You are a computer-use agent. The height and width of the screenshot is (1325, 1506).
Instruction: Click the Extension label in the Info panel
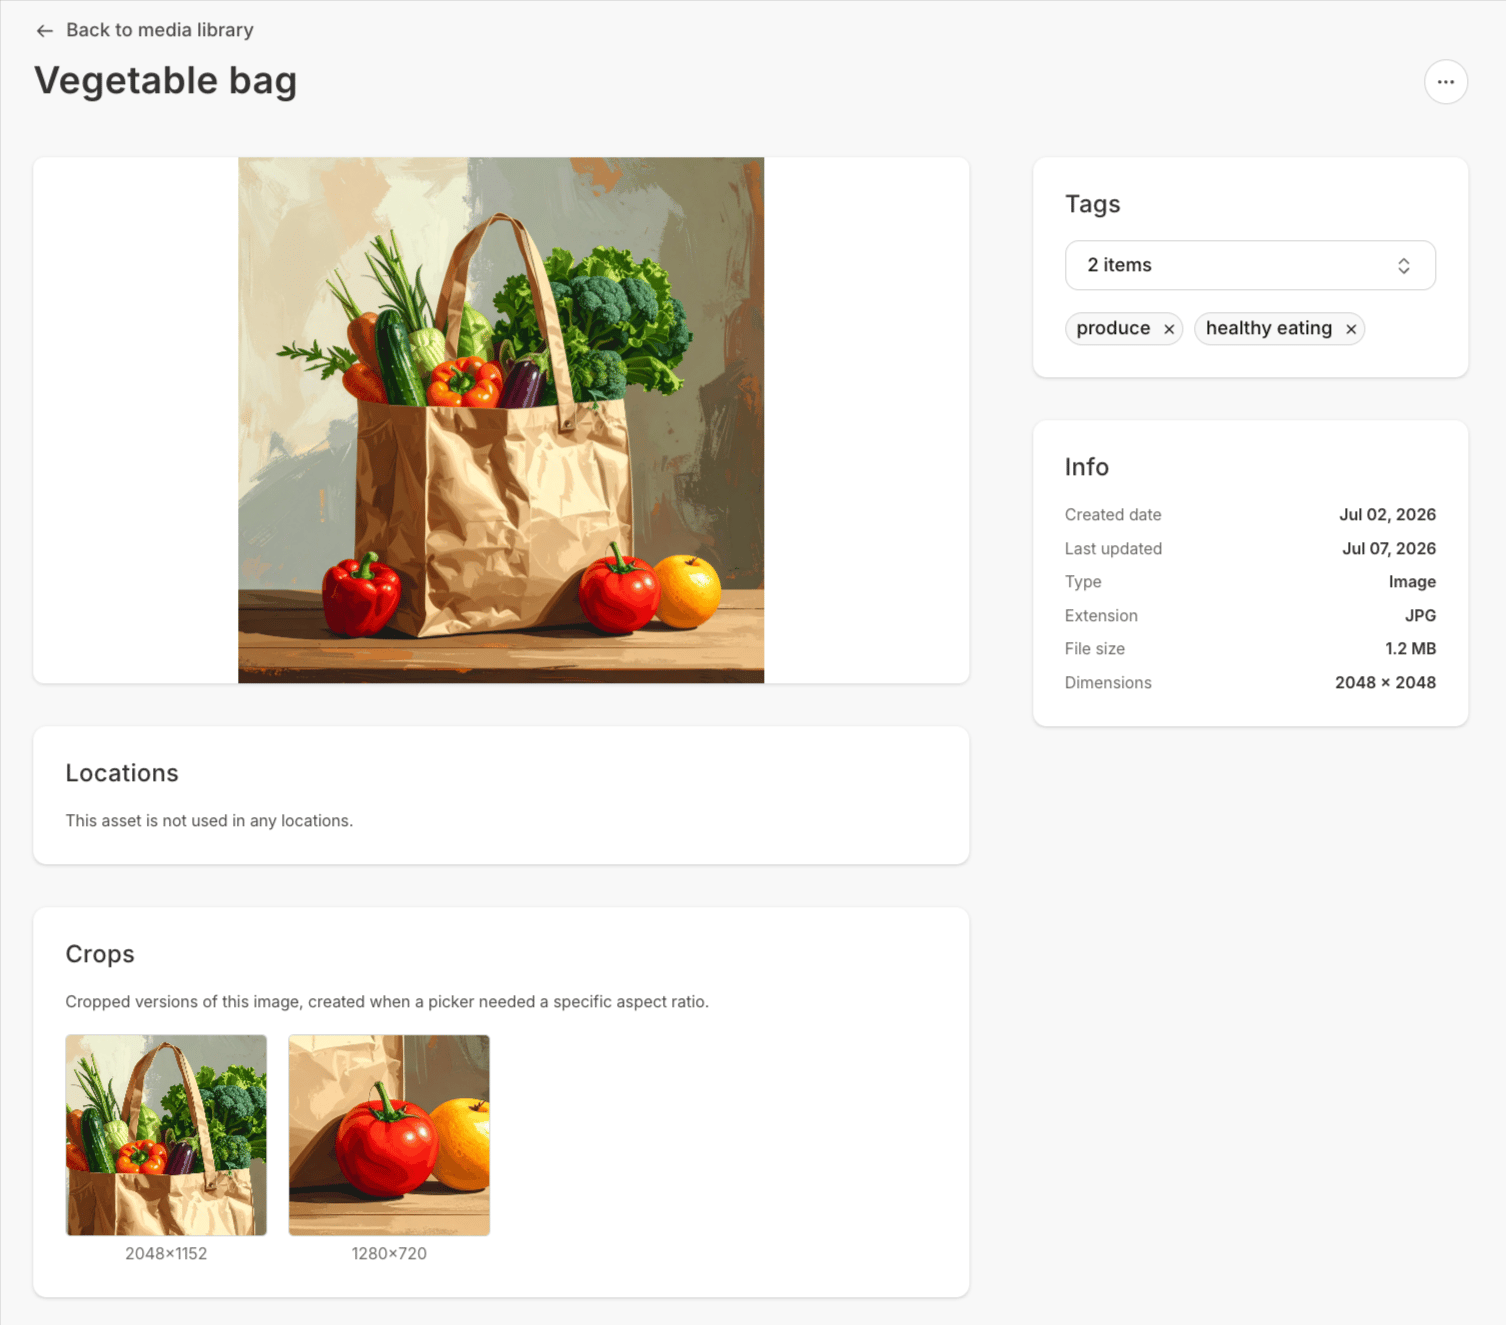(1101, 615)
